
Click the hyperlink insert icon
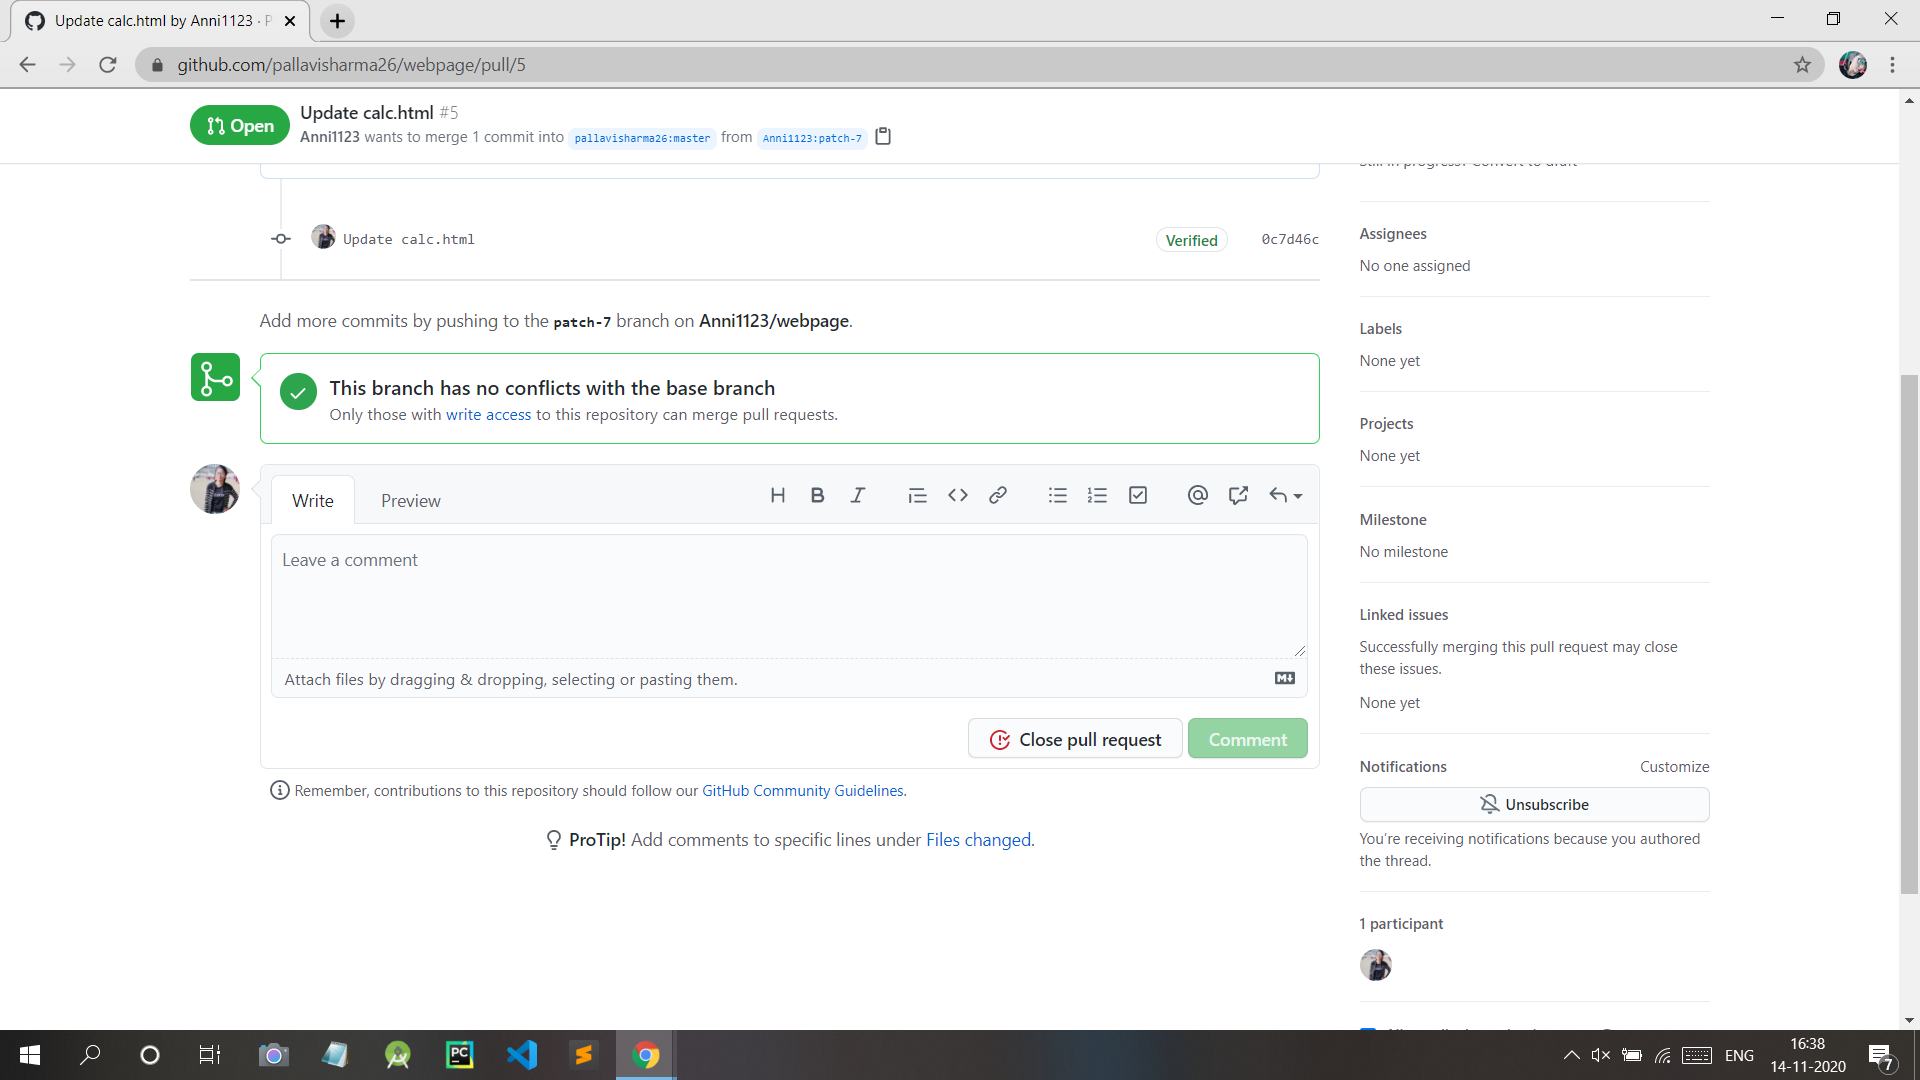998,495
